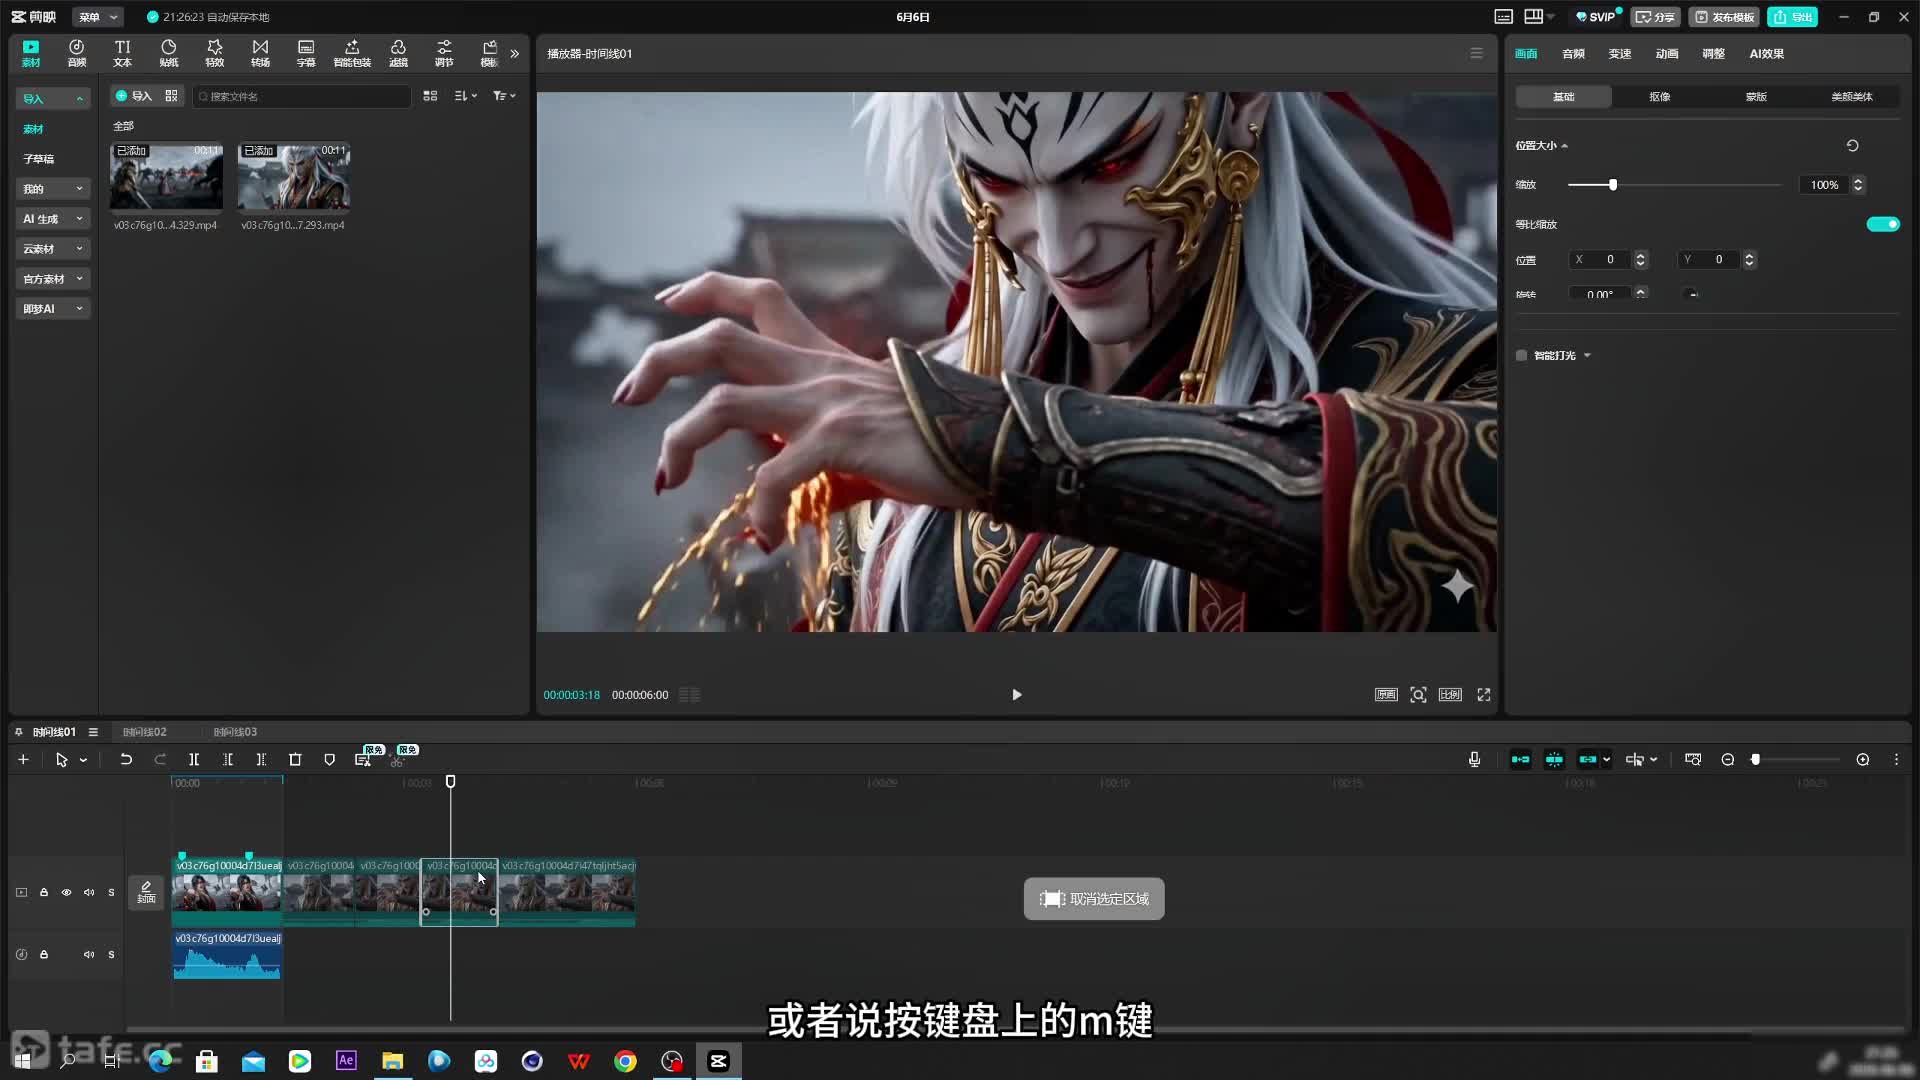
Task: Open the 滤镜 filters panel
Action: tap(398, 53)
